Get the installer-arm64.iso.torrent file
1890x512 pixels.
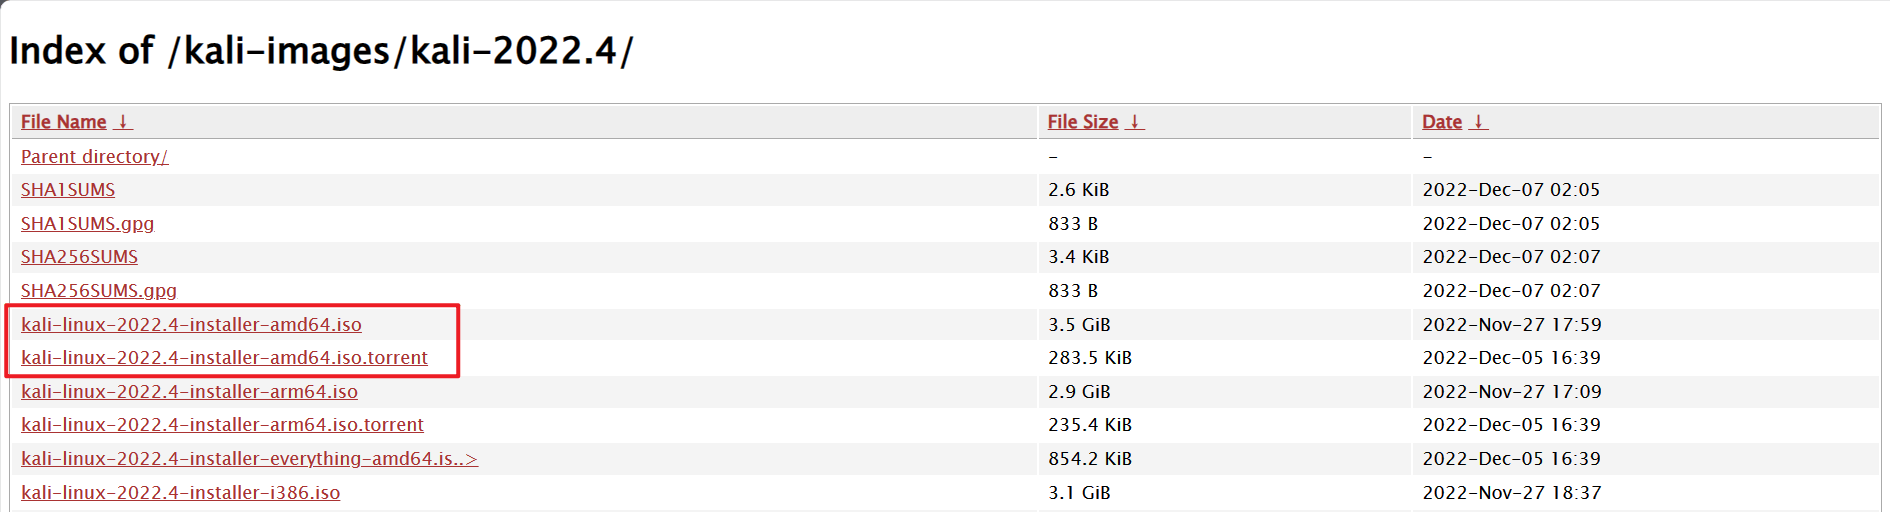tap(222, 425)
